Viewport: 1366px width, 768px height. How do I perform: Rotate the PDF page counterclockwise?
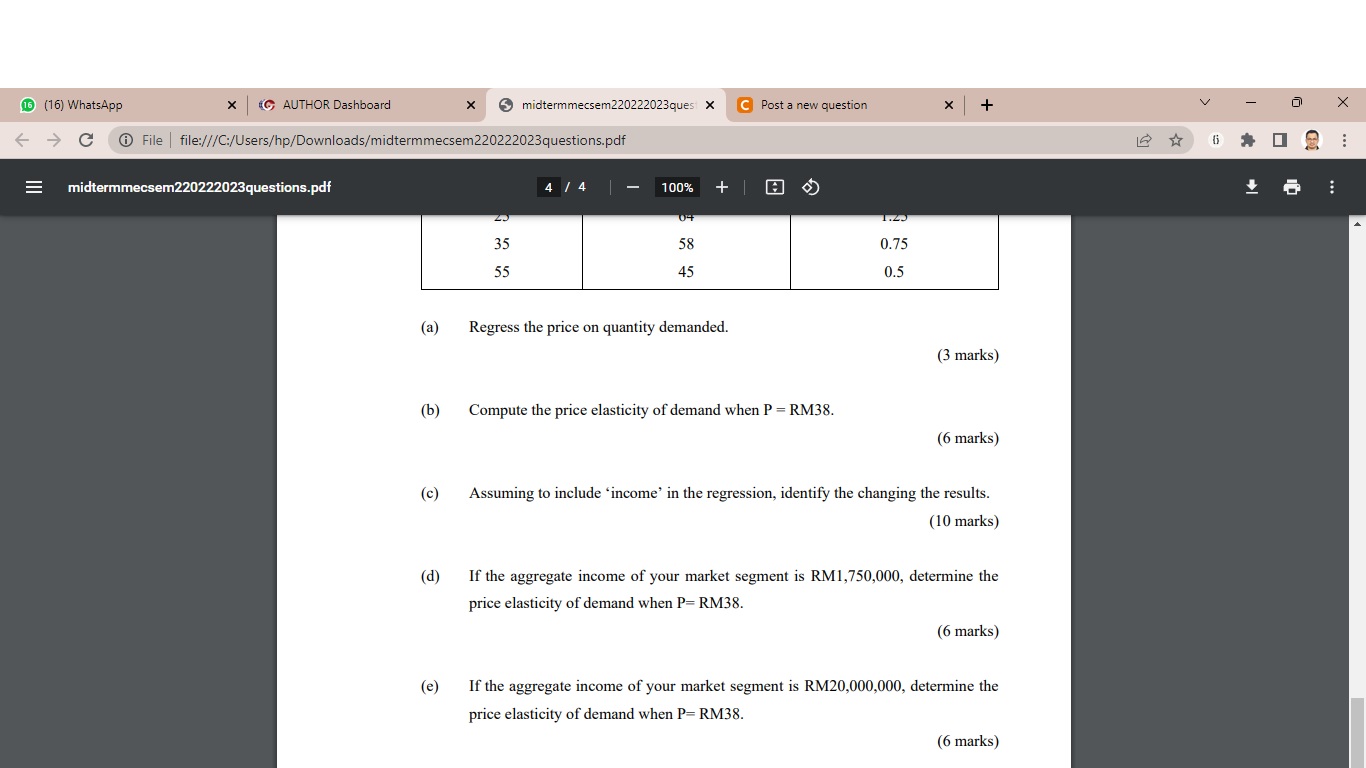pyautogui.click(x=810, y=187)
